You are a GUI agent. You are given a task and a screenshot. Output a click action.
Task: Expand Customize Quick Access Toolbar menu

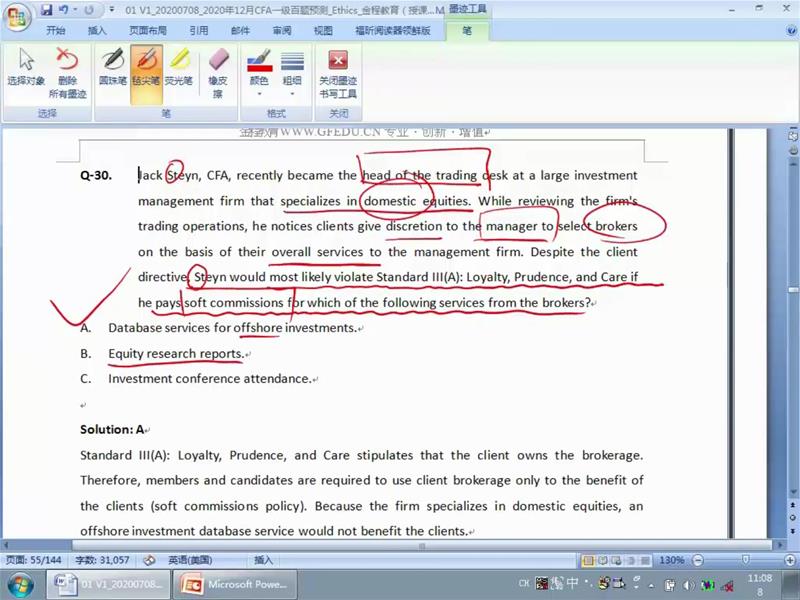click(112, 10)
